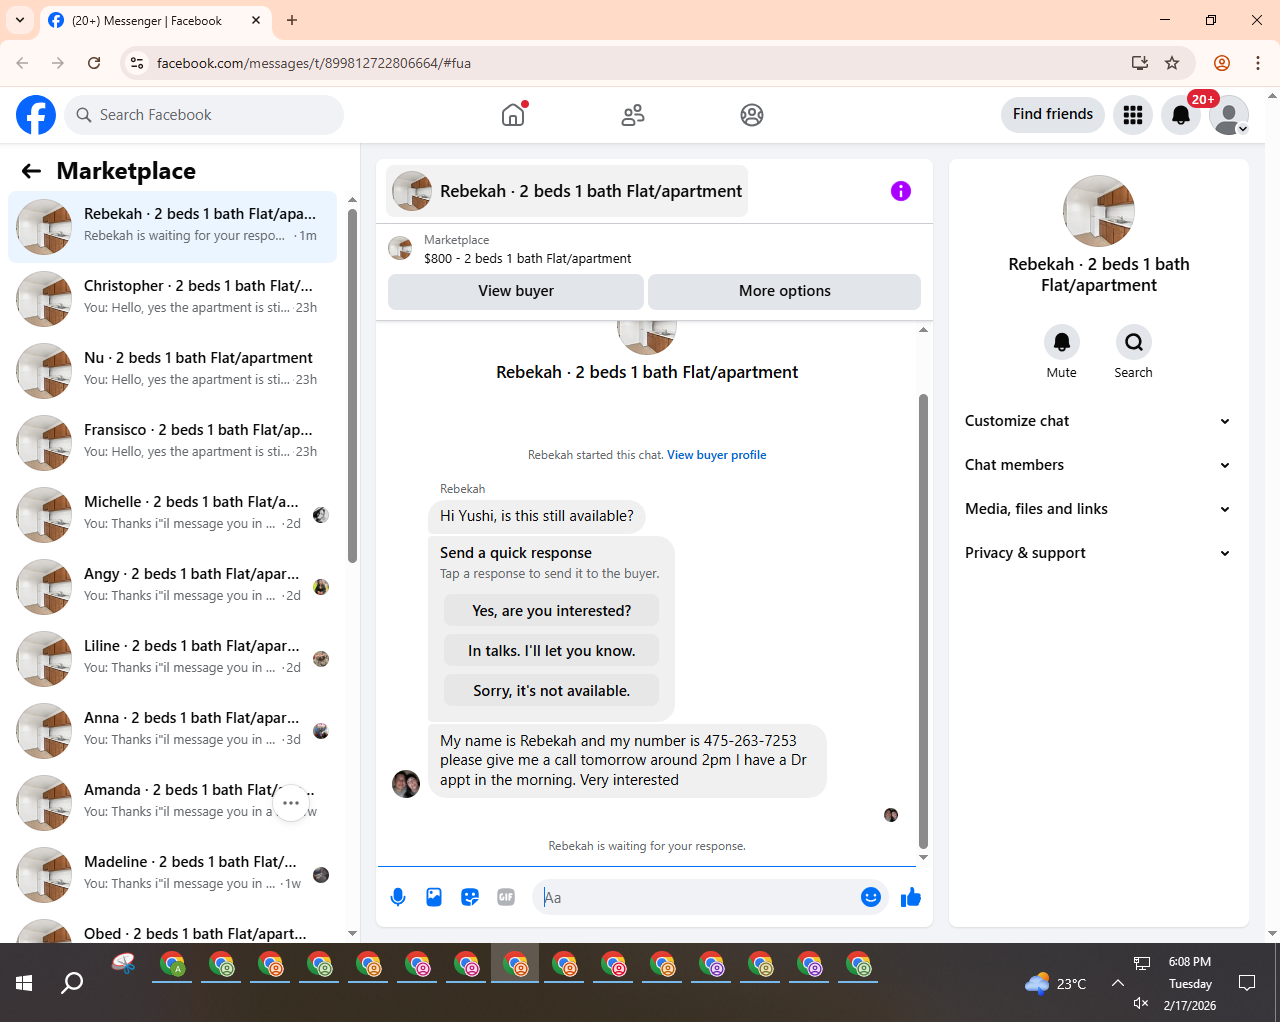
Task: Open View buyer profile link
Action: click(x=717, y=455)
